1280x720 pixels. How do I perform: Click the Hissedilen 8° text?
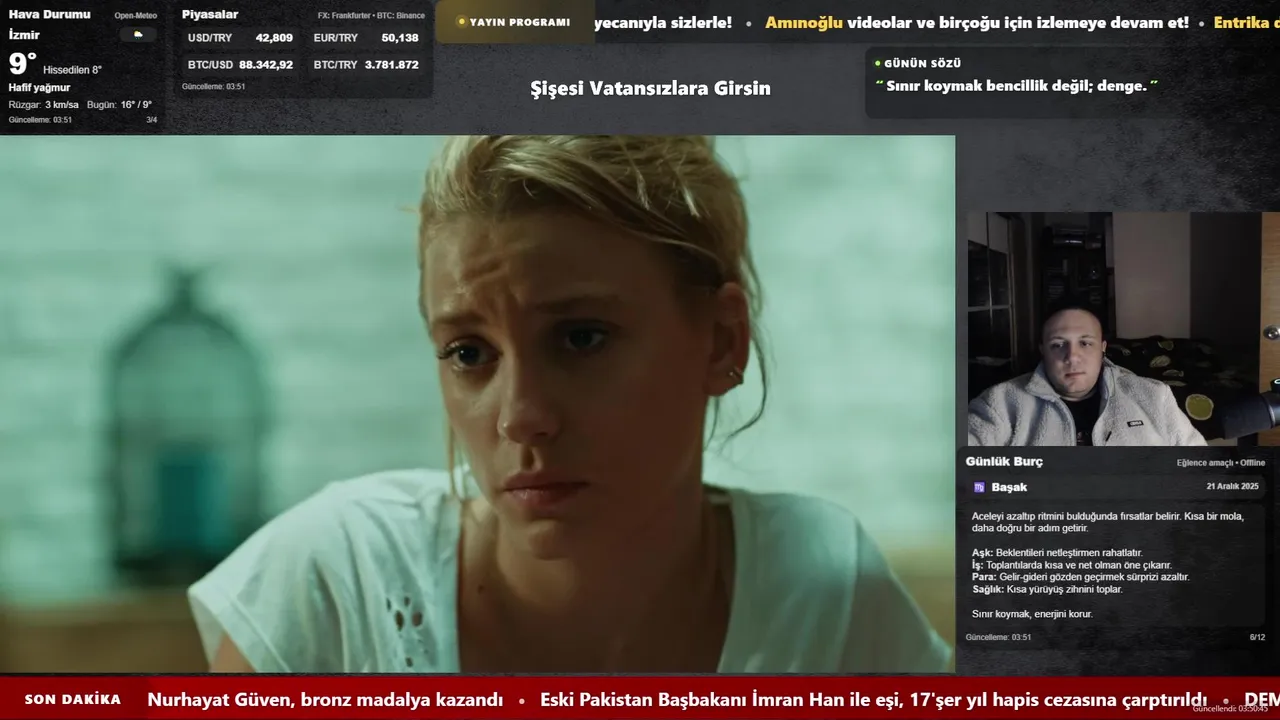(x=72, y=70)
